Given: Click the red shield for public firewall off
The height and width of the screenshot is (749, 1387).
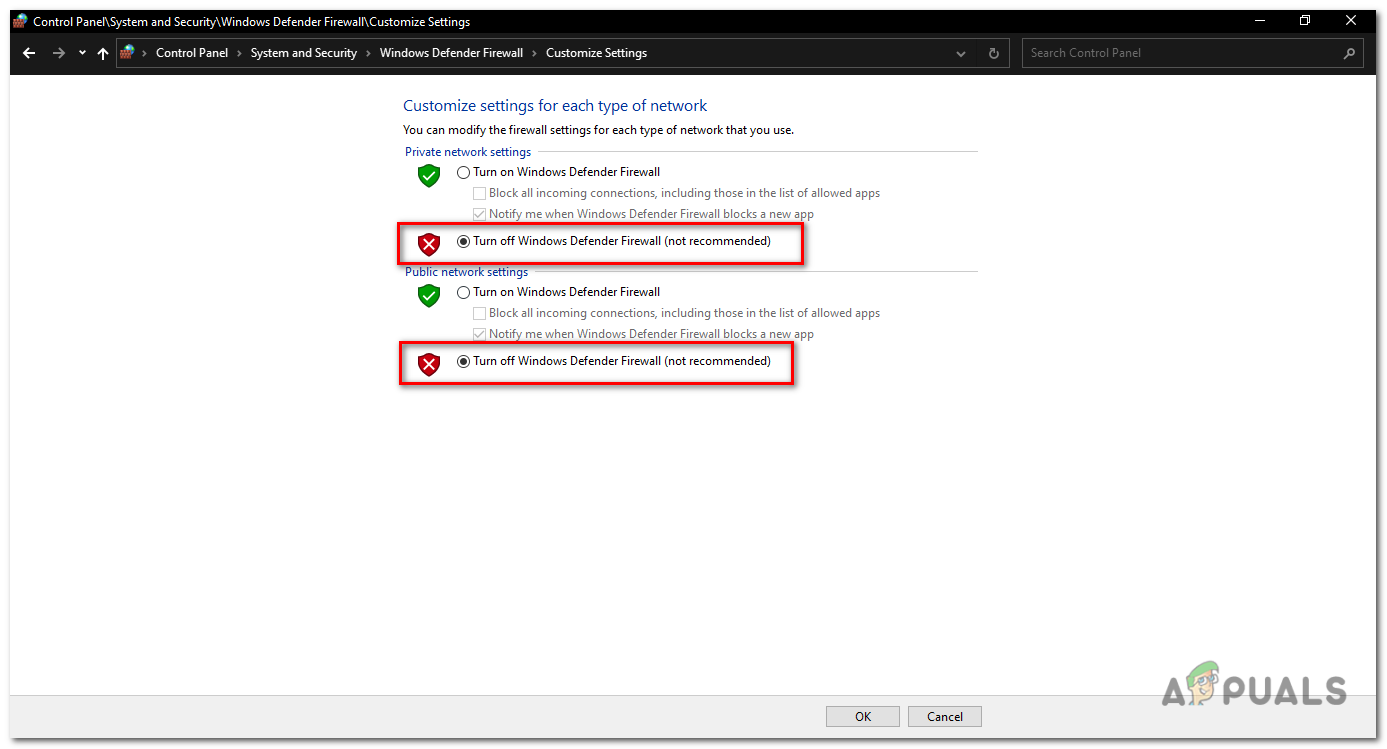Looking at the screenshot, I should tap(429, 364).
